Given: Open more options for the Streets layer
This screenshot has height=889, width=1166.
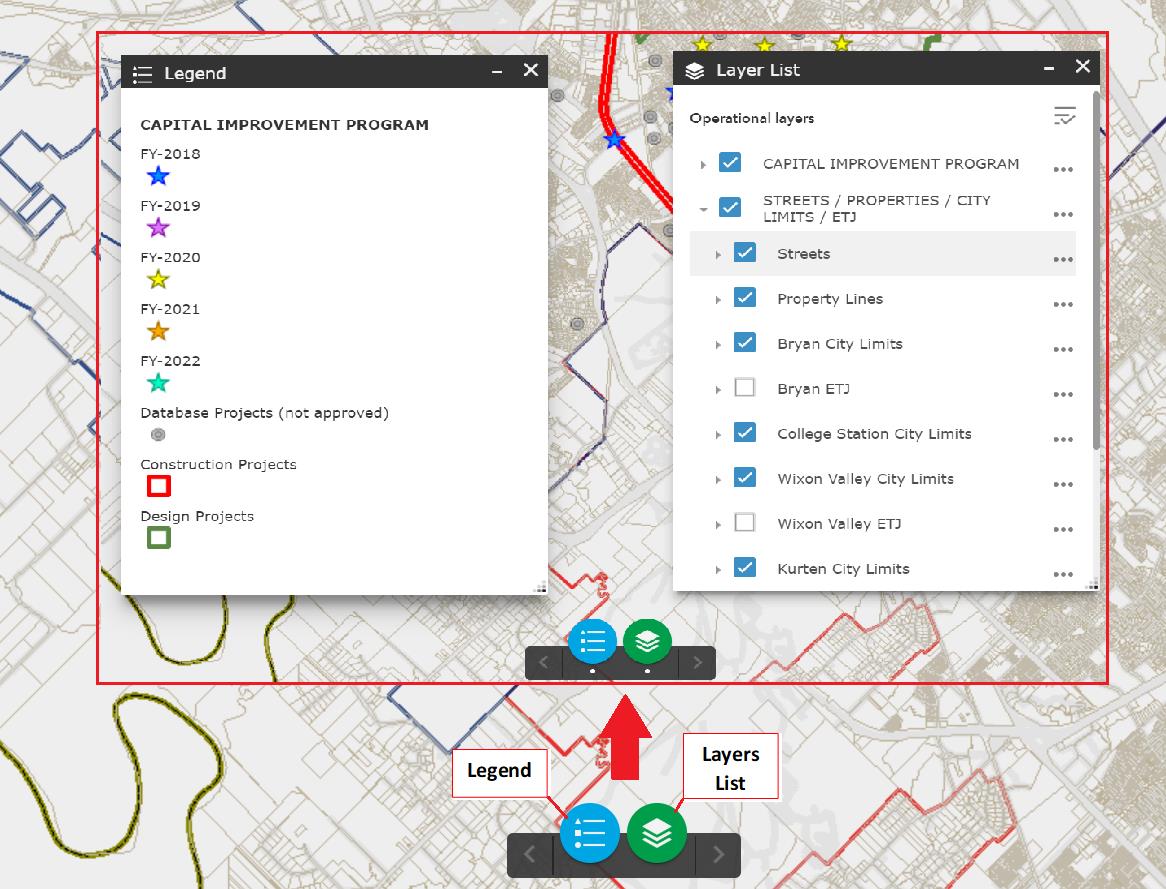Looking at the screenshot, I should click(1063, 258).
